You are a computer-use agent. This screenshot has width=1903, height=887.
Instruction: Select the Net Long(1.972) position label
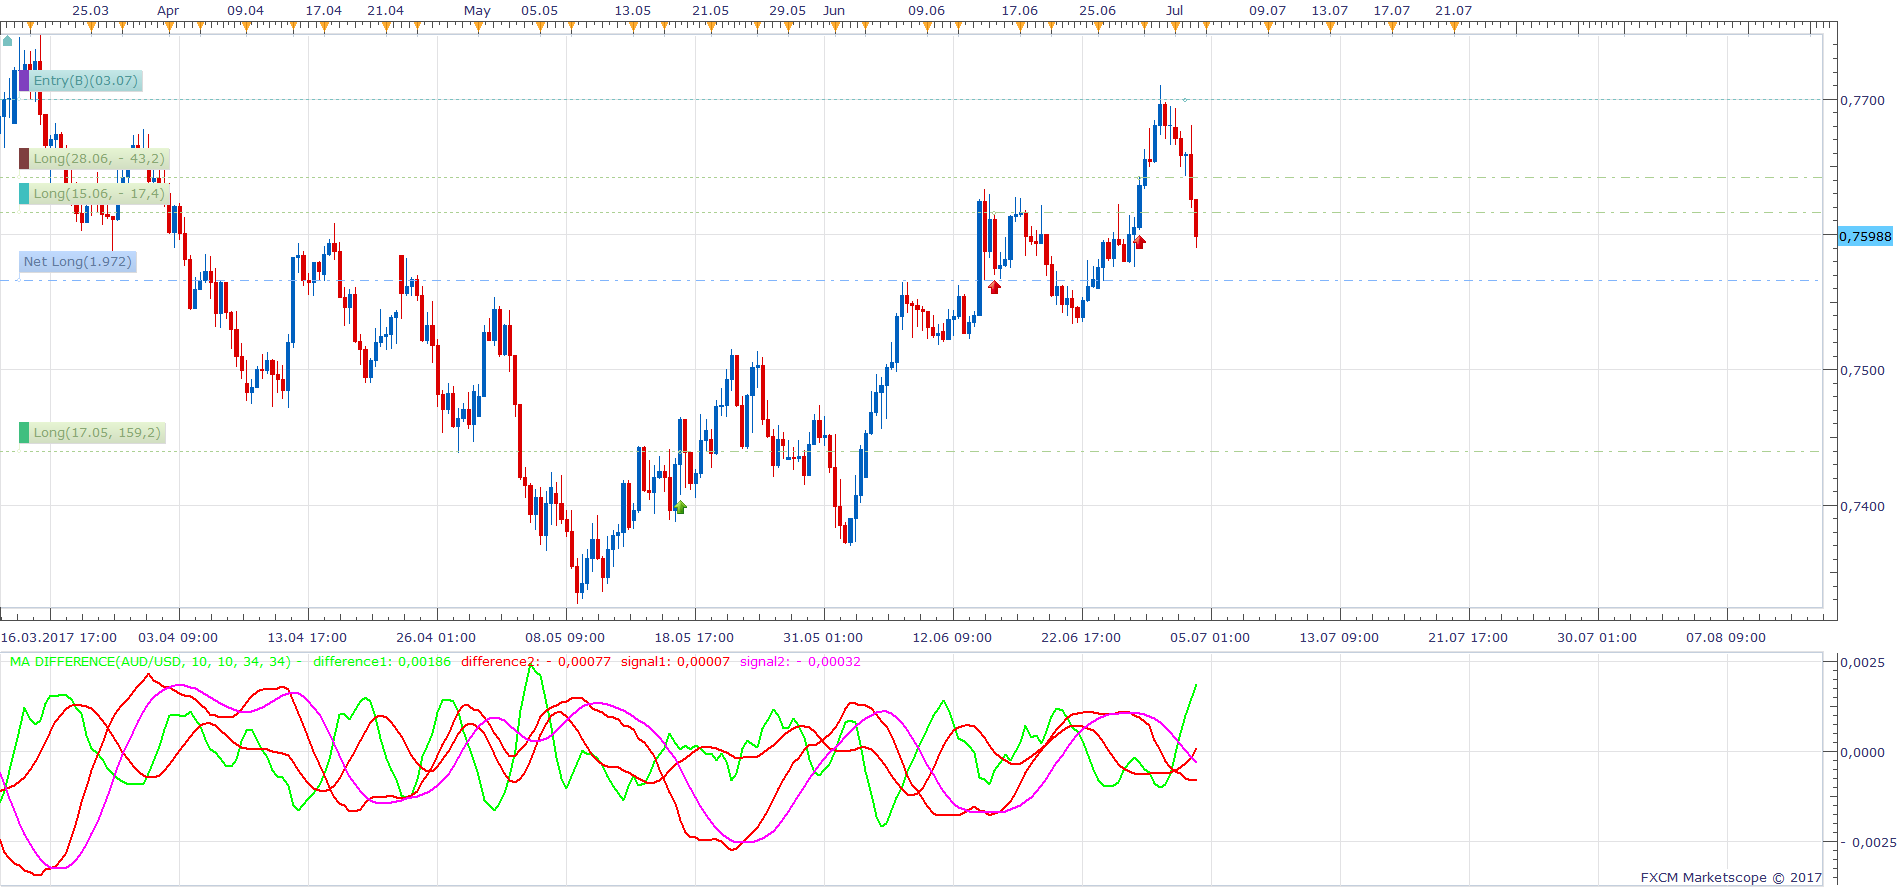click(x=78, y=262)
